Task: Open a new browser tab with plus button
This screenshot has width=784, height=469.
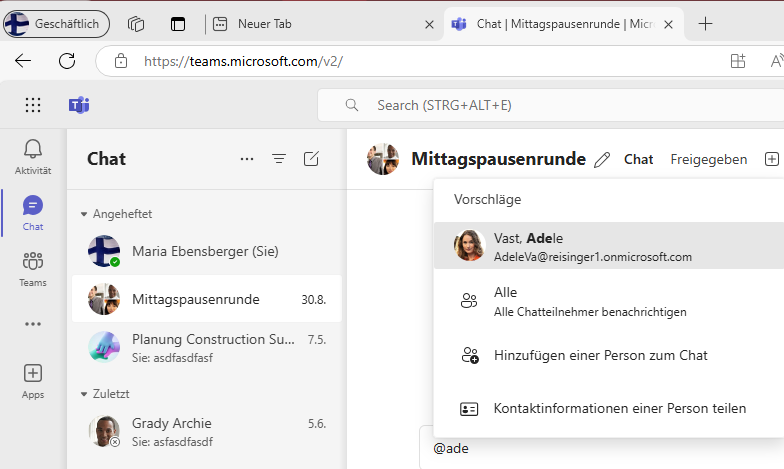Action: [x=705, y=24]
